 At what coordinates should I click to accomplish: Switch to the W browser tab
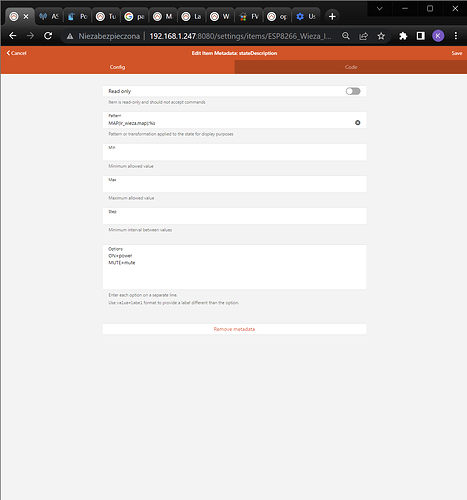[x=221, y=16]
